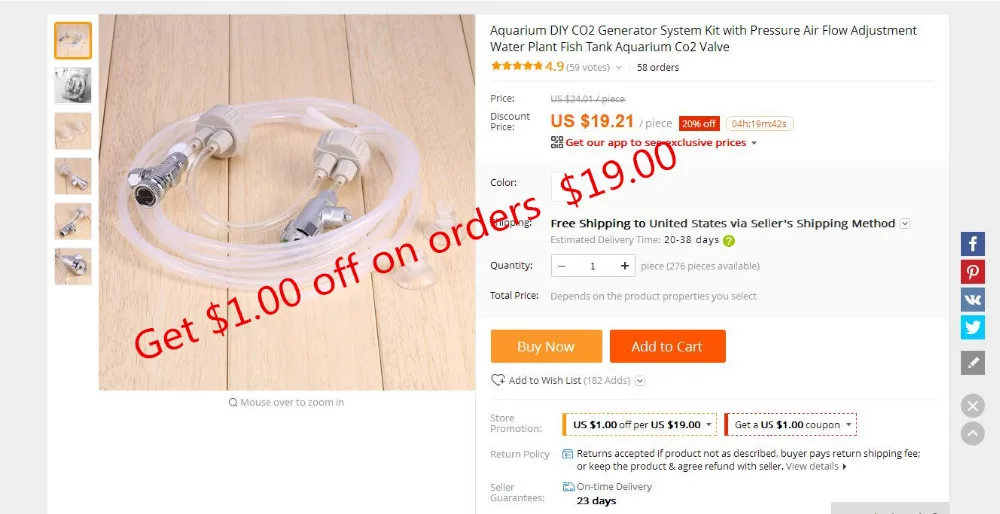
Task: Click the Buy Now button
Action: click(x=546, y=346)
